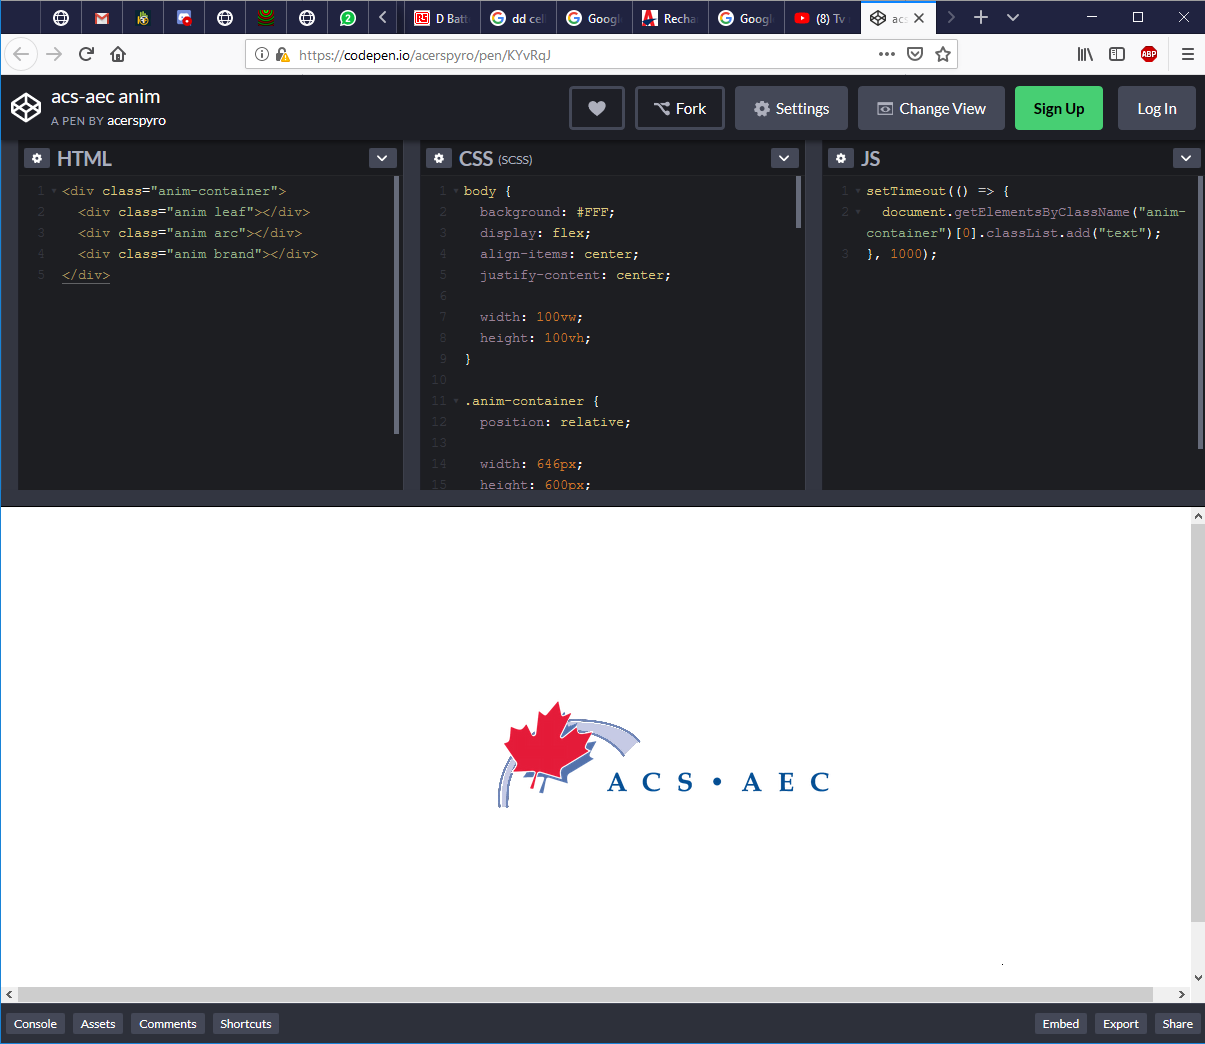Open the Assets panel
Image resolution: width=1205 pixels, height=1044 pixels.
(98, 1024)
